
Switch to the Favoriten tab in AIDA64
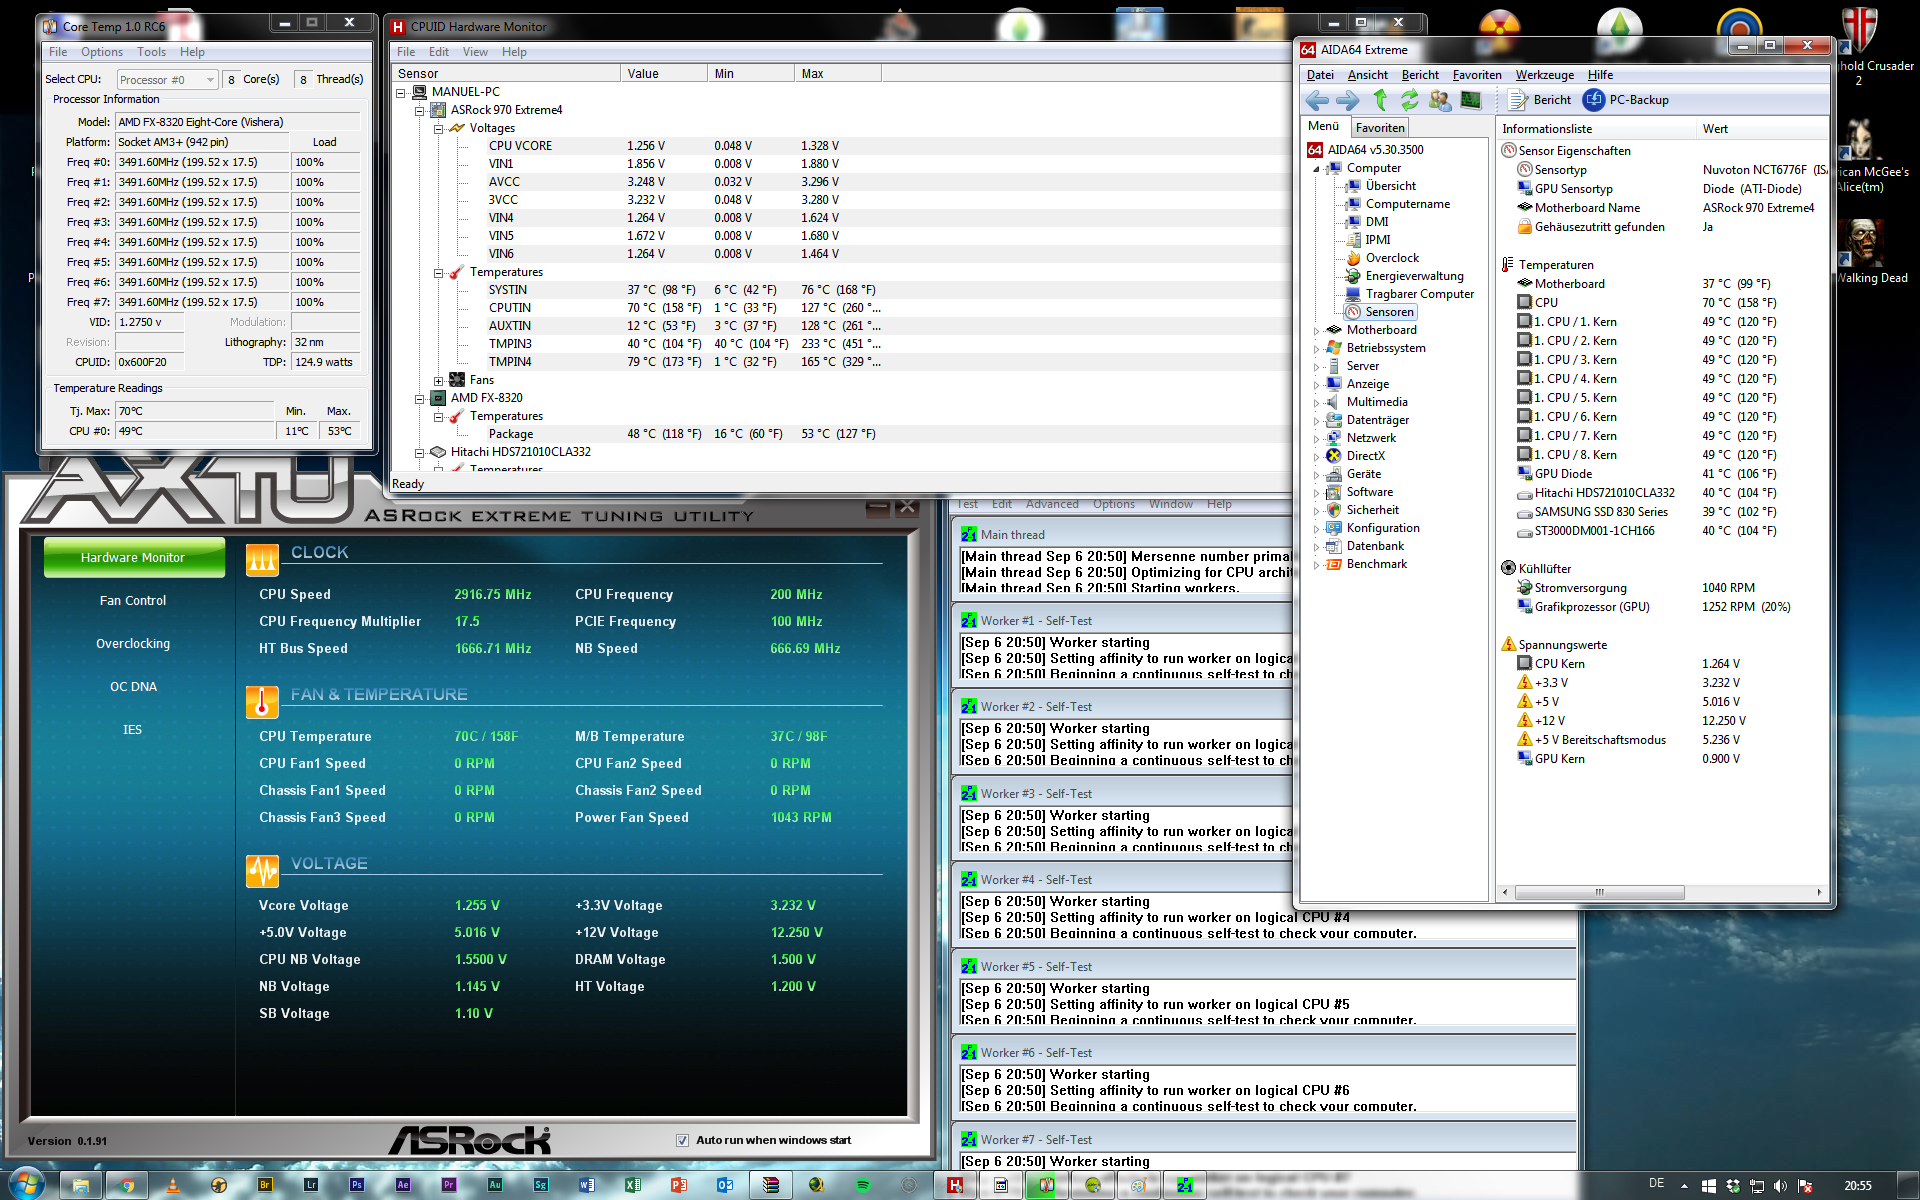1380,128
